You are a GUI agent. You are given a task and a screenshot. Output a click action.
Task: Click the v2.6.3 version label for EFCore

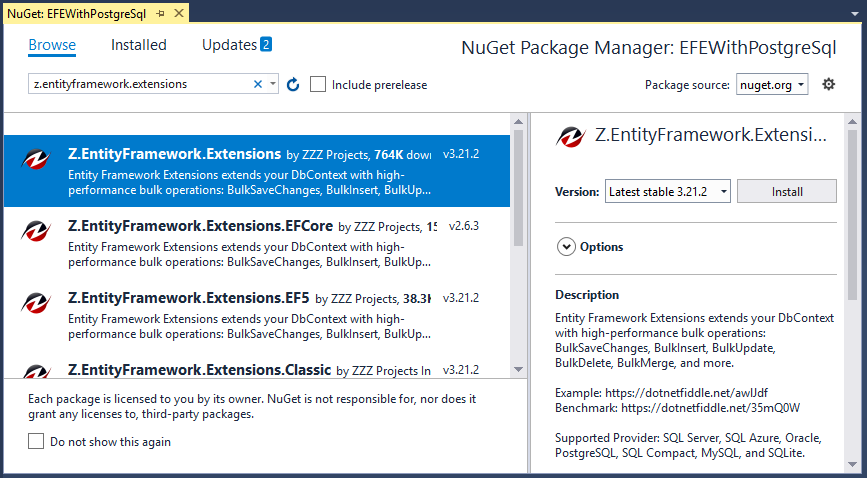pyautogui.click(x=464, y=226)
